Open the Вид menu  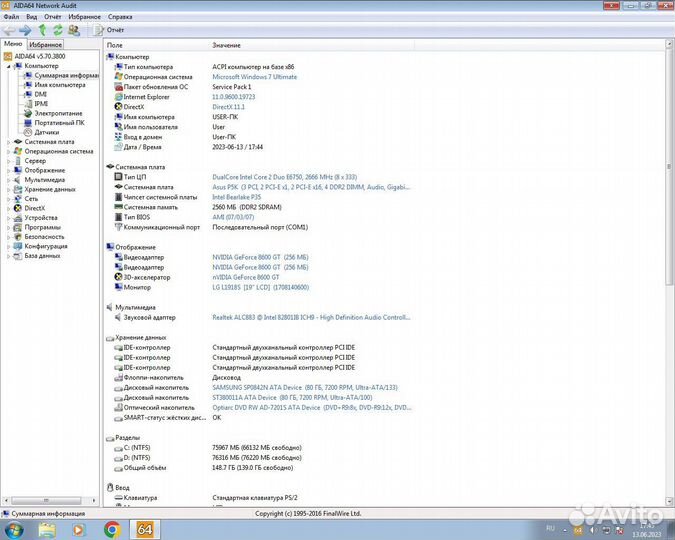[x=31, y=17]
